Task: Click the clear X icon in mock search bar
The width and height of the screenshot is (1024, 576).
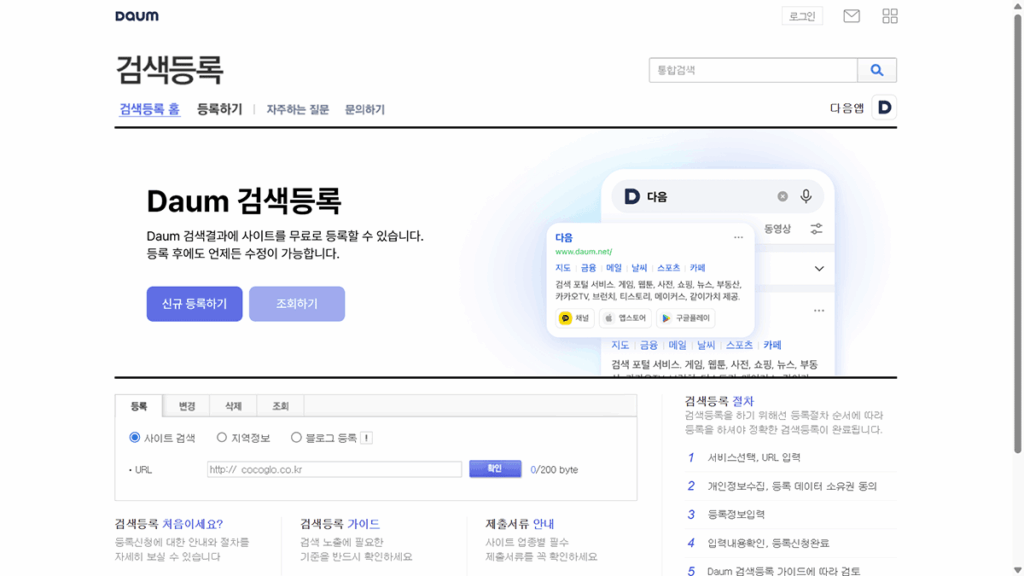Action: click(x=782, y=197)
